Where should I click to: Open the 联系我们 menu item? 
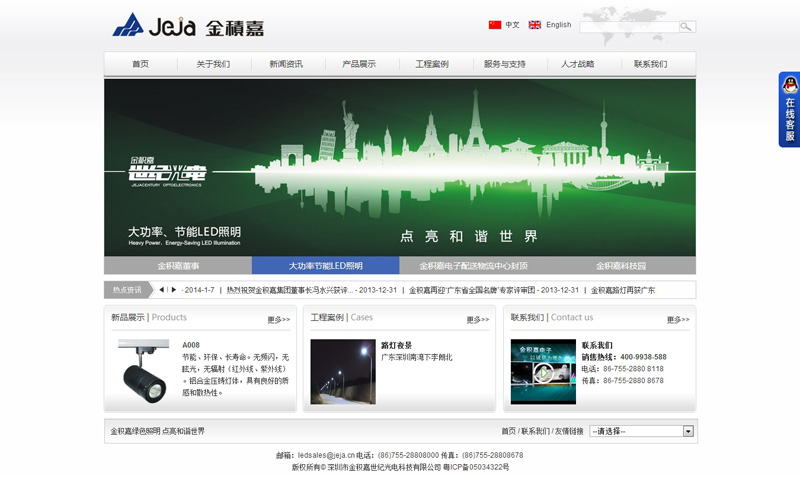tap(651, 64)
